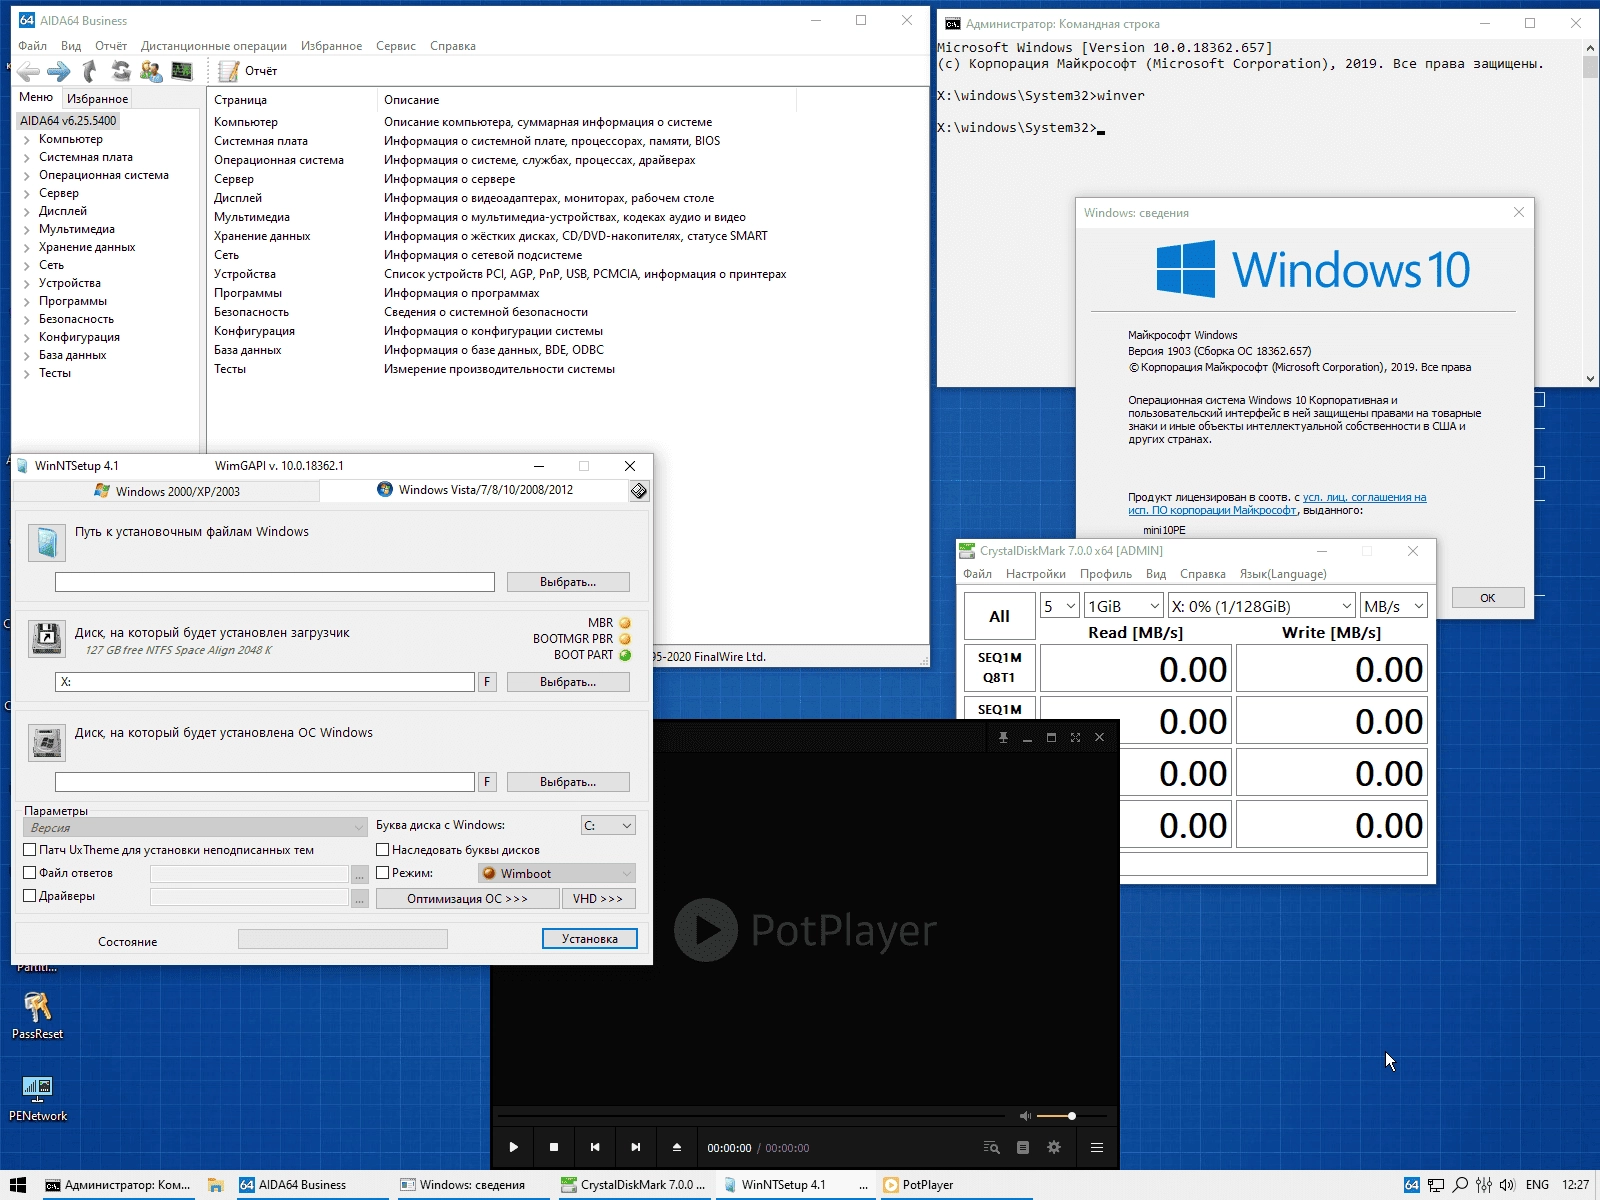Click WinNTSetup disk tool icon near tabs

(x=639, y=490)
